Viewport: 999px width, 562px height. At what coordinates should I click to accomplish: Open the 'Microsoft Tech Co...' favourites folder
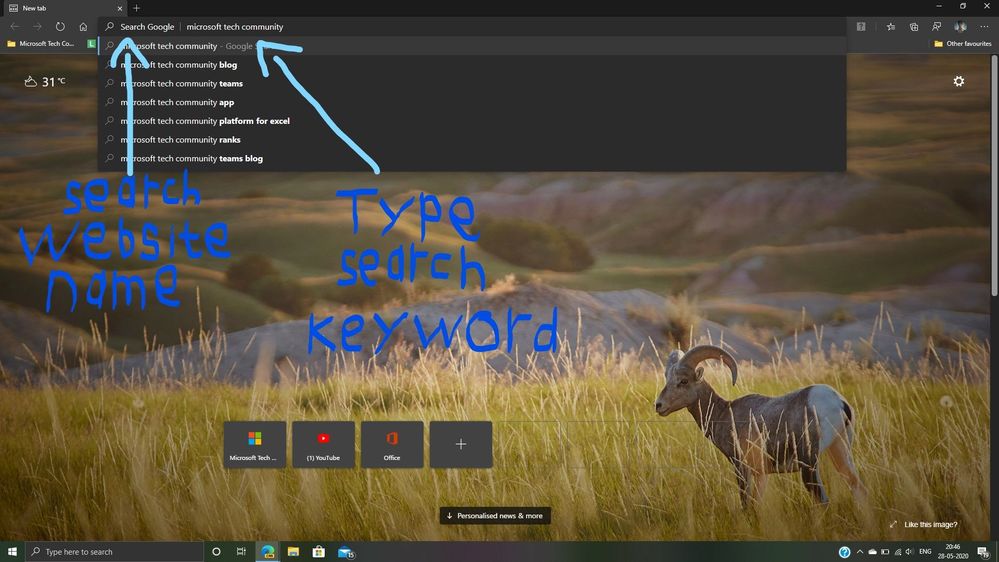coord(40,43)
